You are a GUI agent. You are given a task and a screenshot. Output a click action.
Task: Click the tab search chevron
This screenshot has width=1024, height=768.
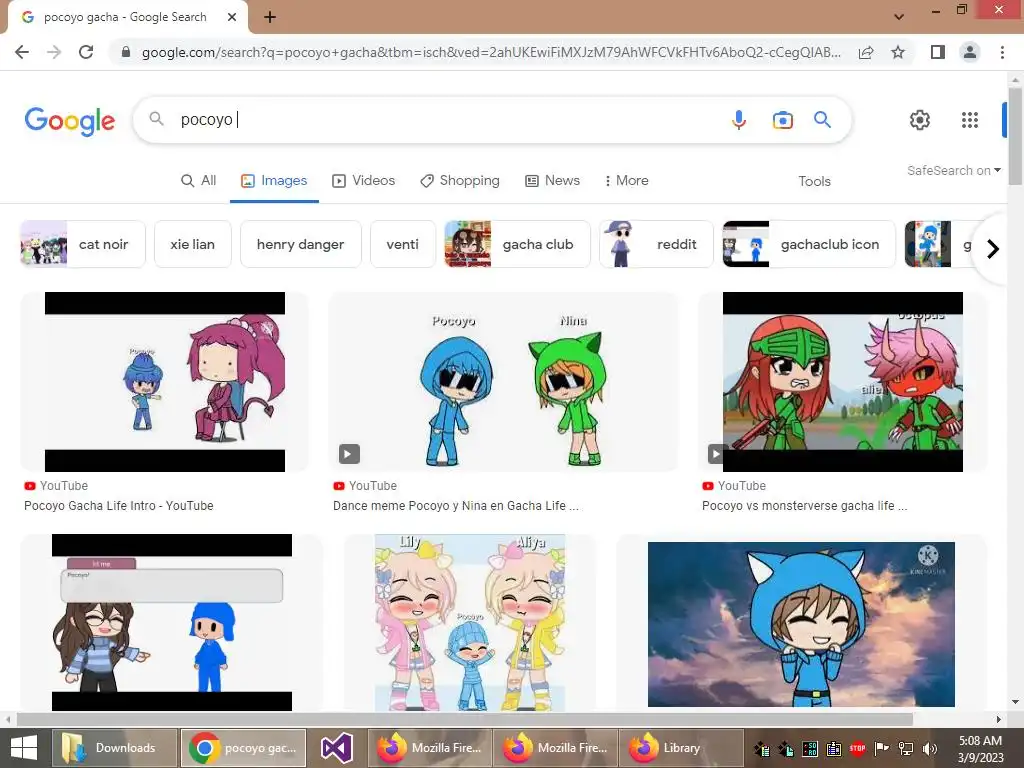(x=899, y=17)
